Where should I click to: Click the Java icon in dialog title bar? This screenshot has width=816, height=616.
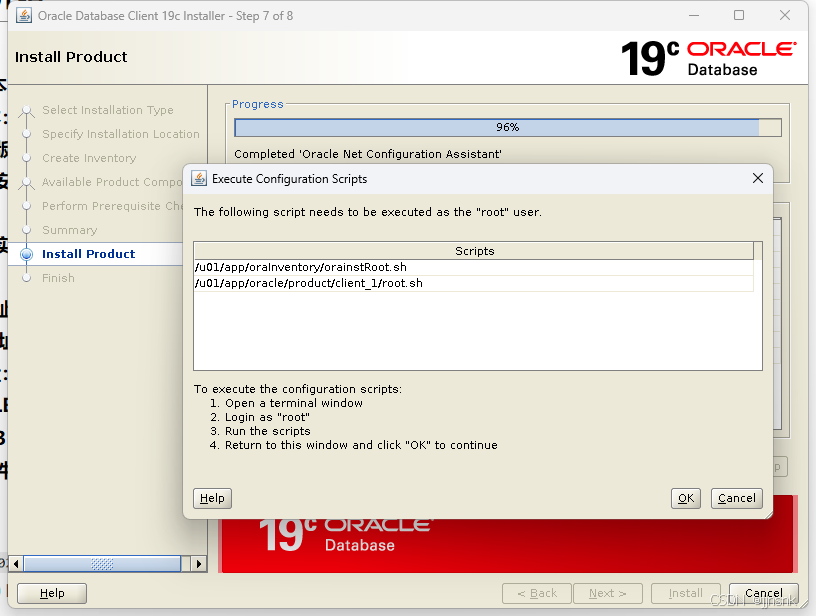(x=199, y=178)
